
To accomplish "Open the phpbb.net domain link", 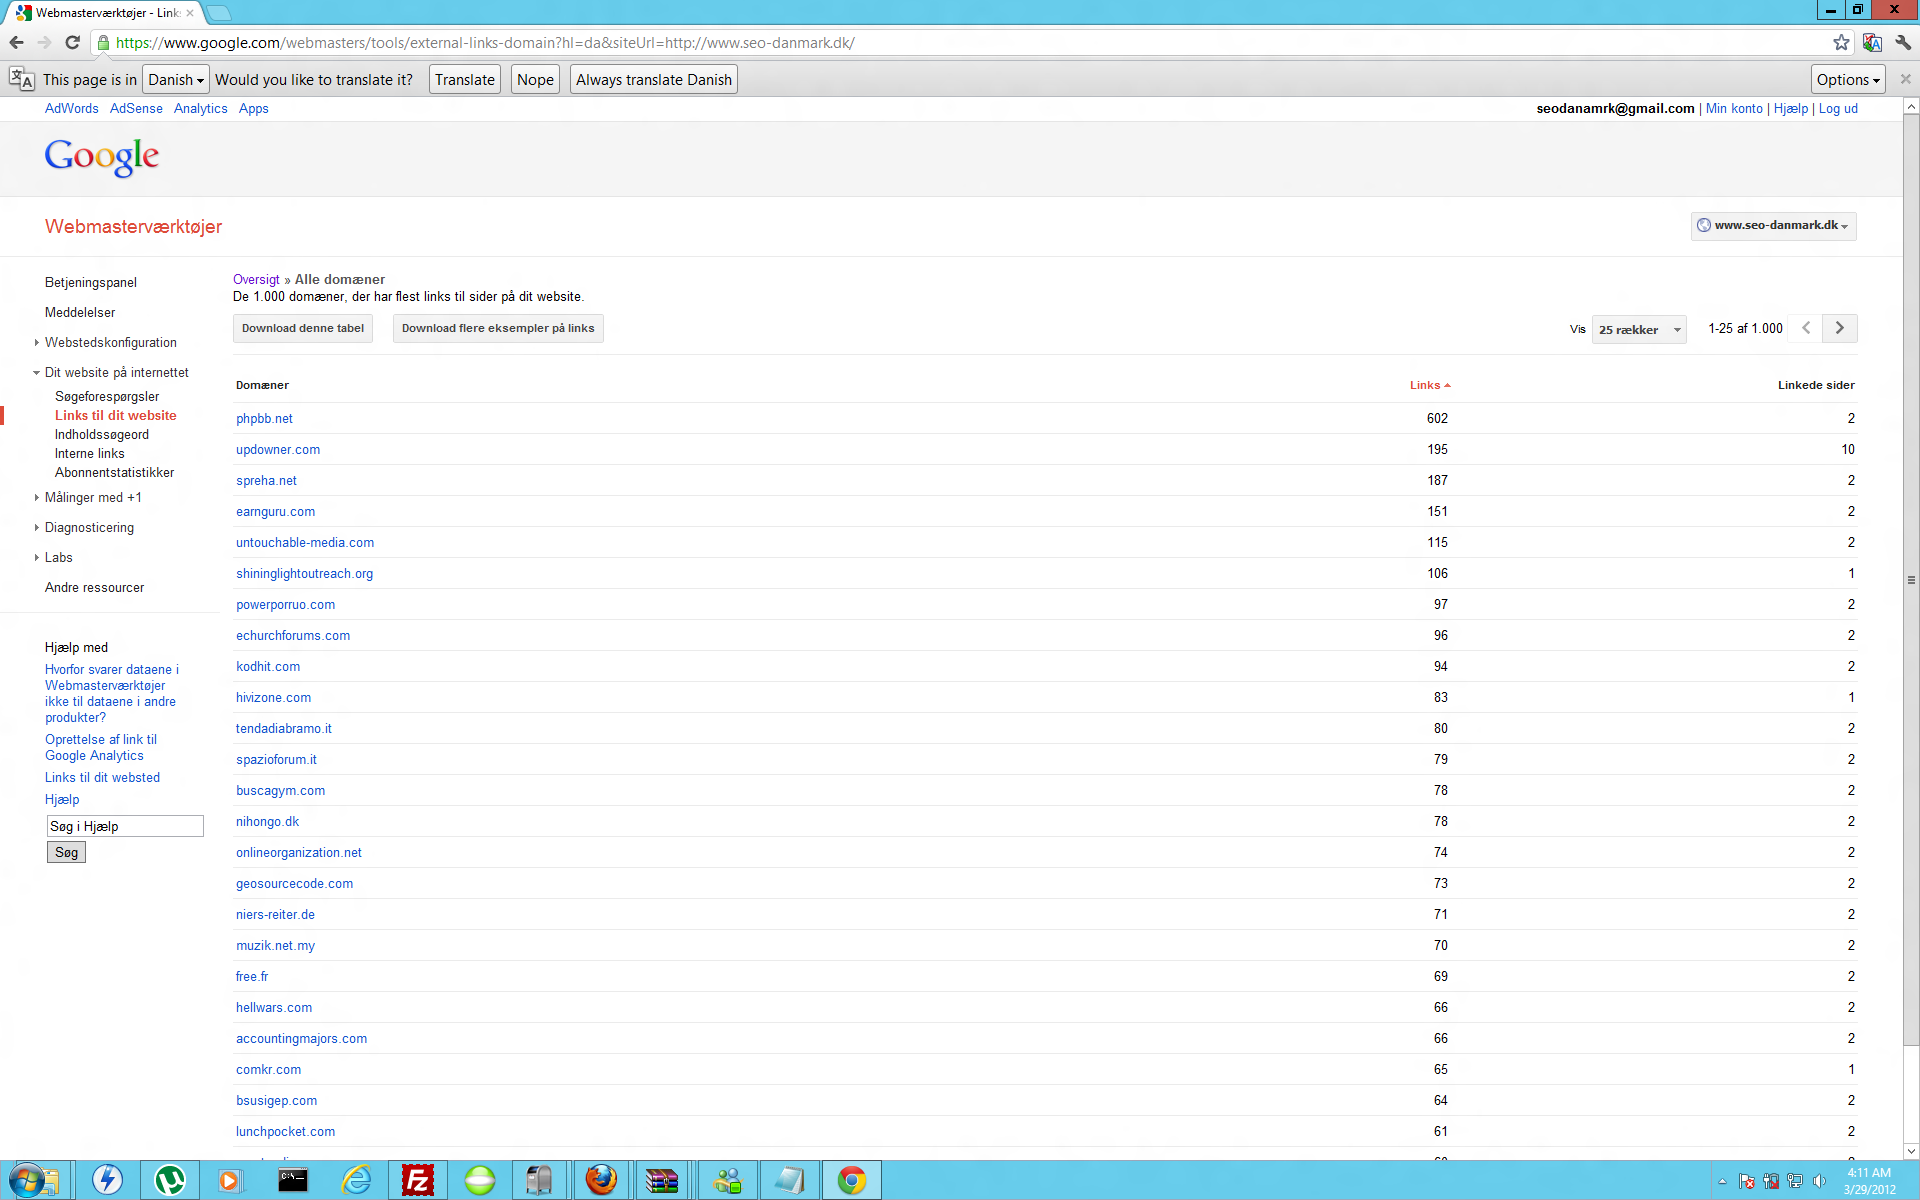I will (x=264, y=418).
